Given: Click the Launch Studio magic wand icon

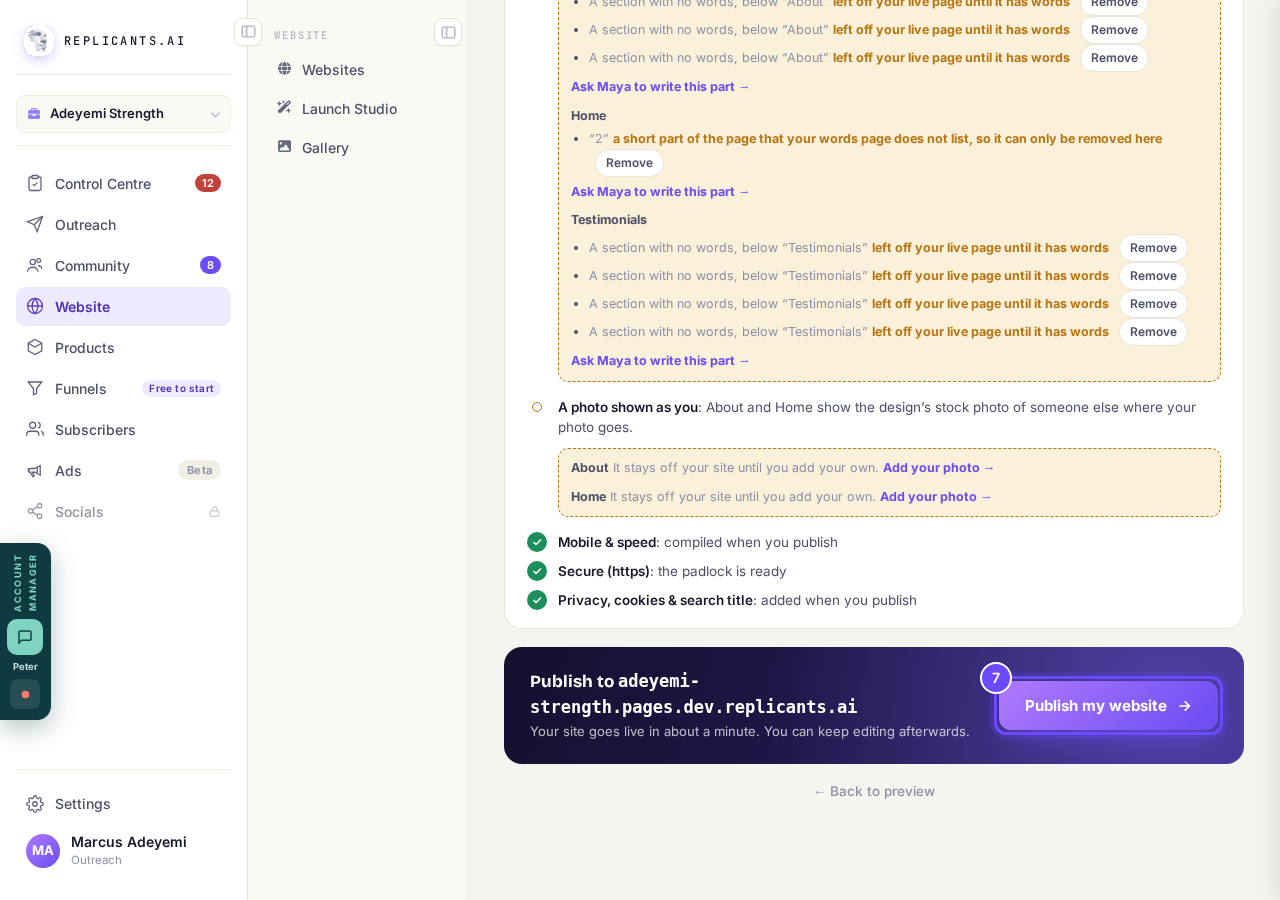Looking at the screenshot, I should (x=284, y=107).
